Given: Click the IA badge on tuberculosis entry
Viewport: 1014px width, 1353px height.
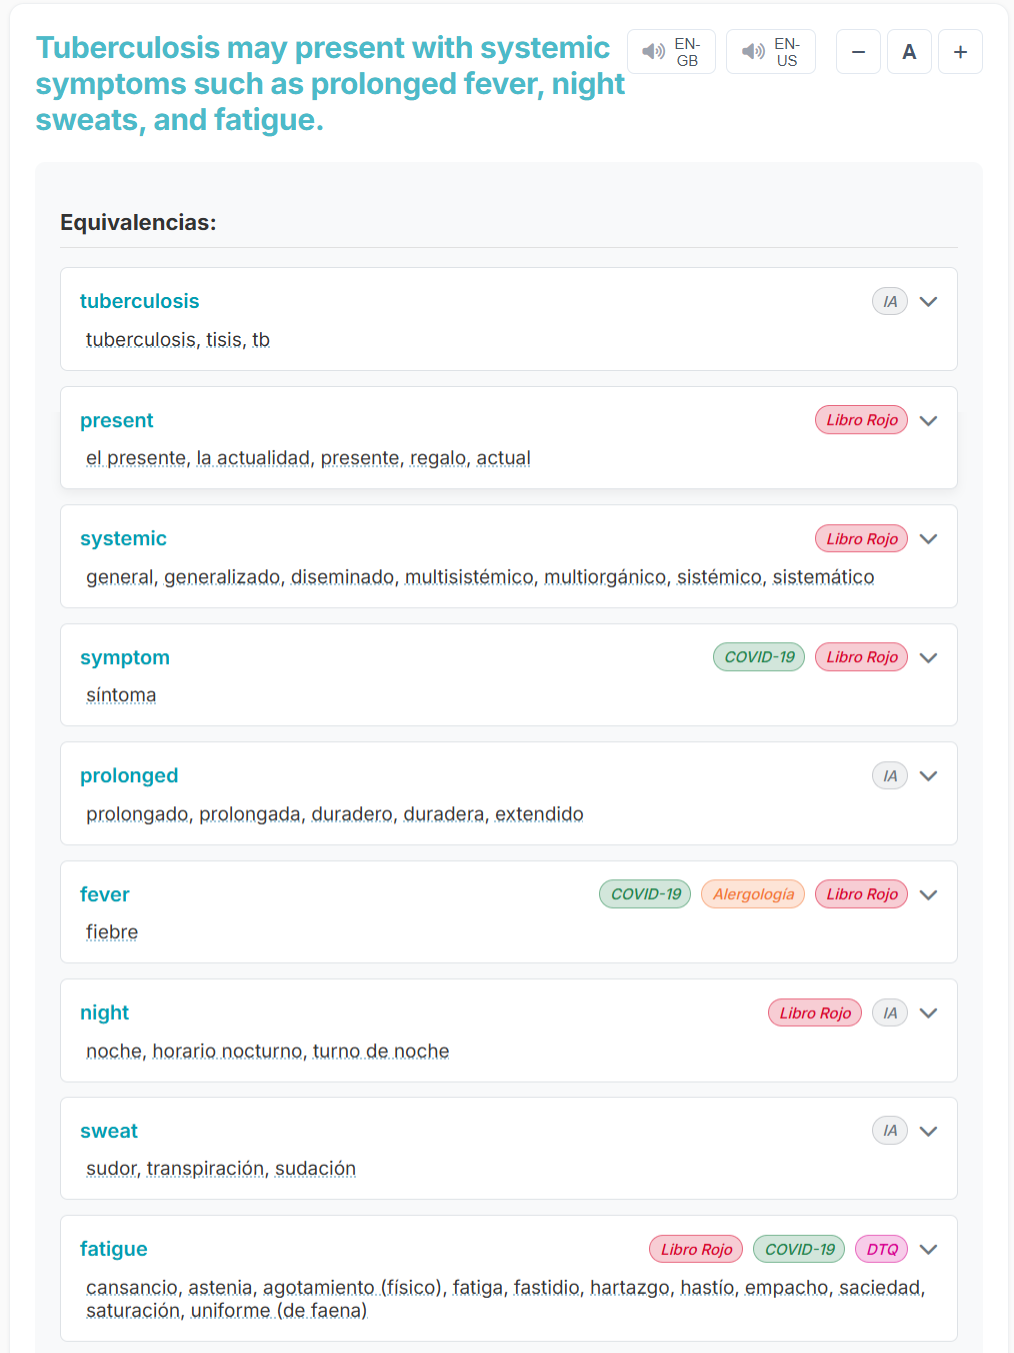Looking at the screenshot, I should [x=890, y=302].
